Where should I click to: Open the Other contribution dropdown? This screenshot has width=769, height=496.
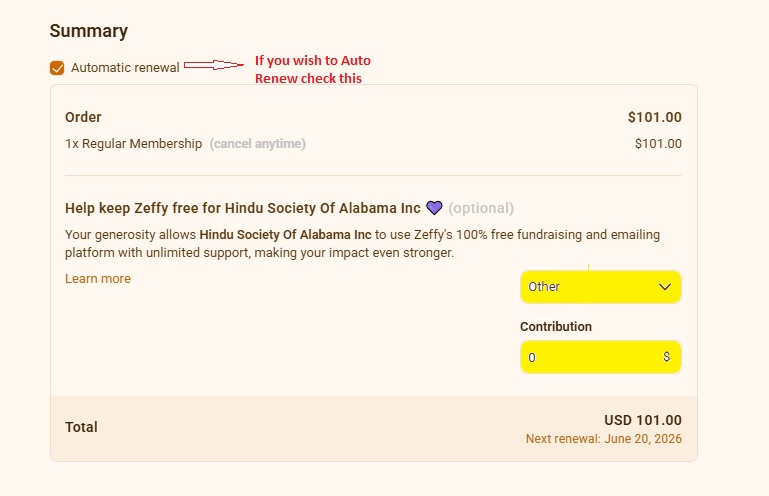[601, 287]
